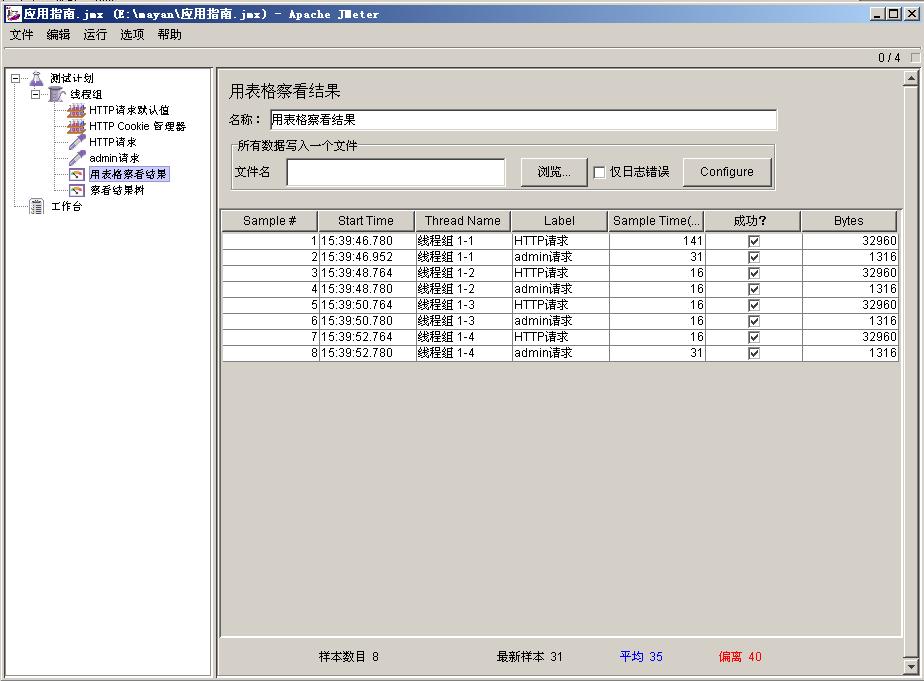
Task: Select HTTP请求默认值 tree item
Action: click(x=129, y=110)
